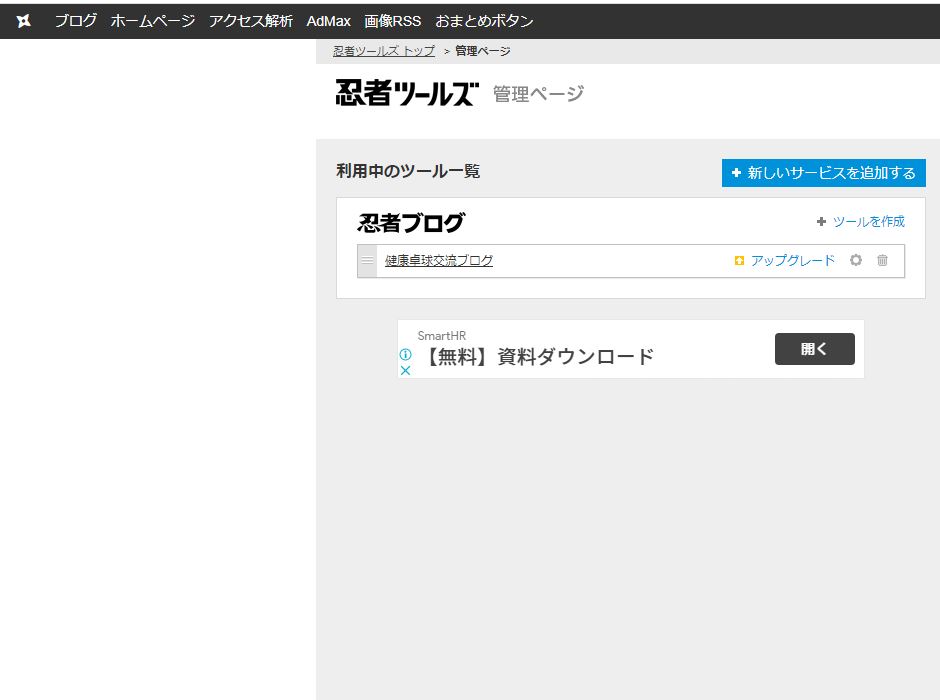
Task: Open the おまとめボタン menu item
Action: coord(484,21)
